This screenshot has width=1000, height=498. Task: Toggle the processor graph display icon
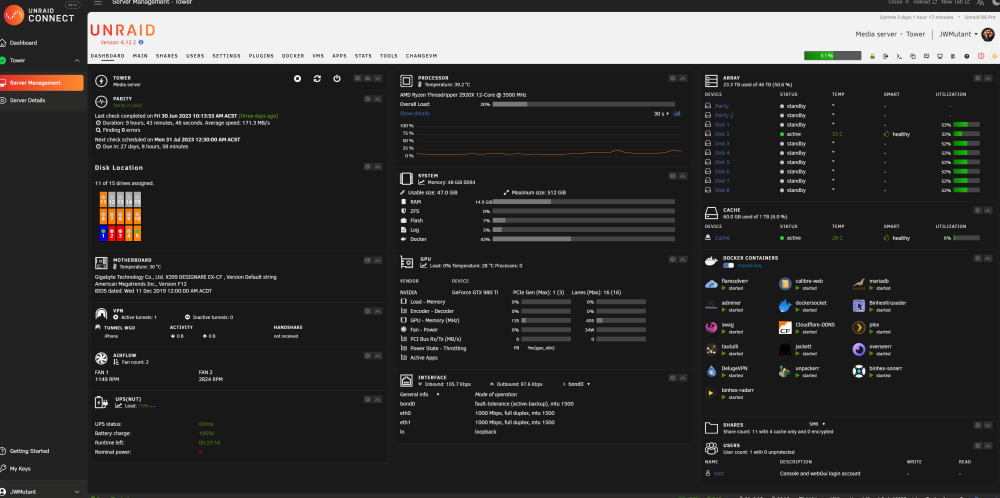pos(677,114)
